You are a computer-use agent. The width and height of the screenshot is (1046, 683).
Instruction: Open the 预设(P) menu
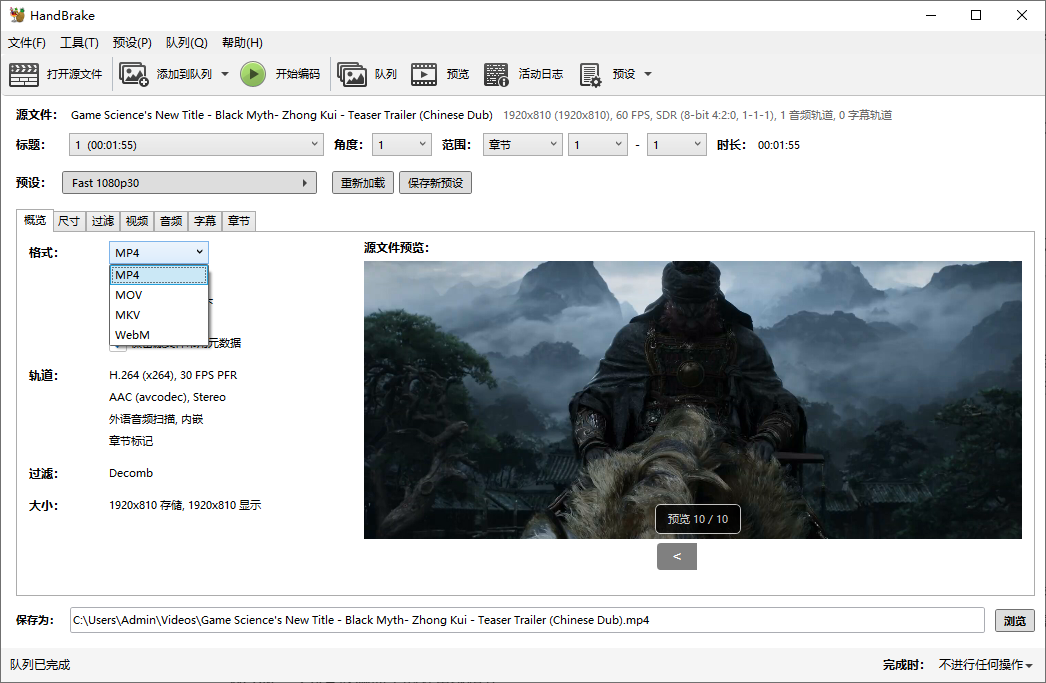coord(132,43)
